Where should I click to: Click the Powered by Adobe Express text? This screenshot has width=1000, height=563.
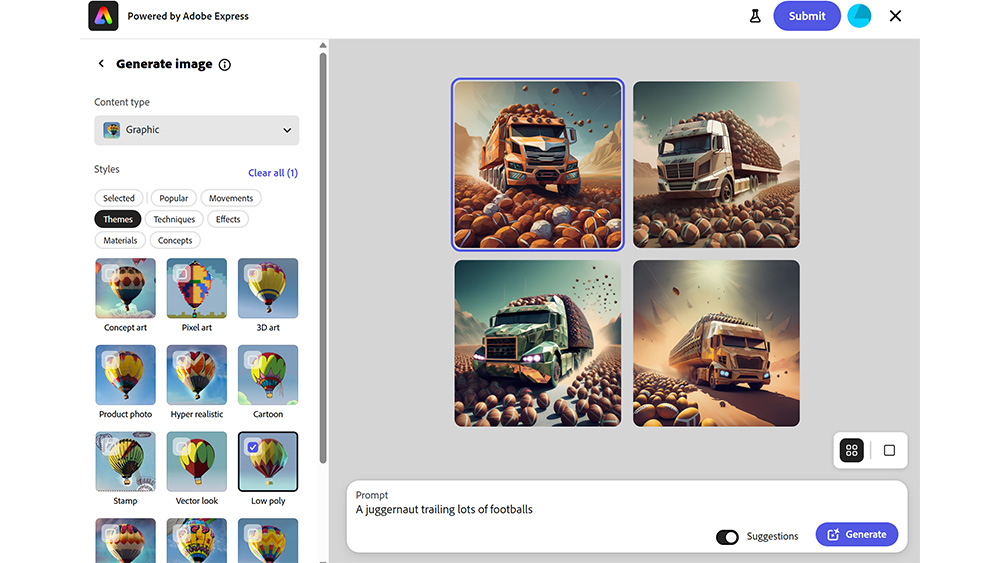click(x=188, y=16)
